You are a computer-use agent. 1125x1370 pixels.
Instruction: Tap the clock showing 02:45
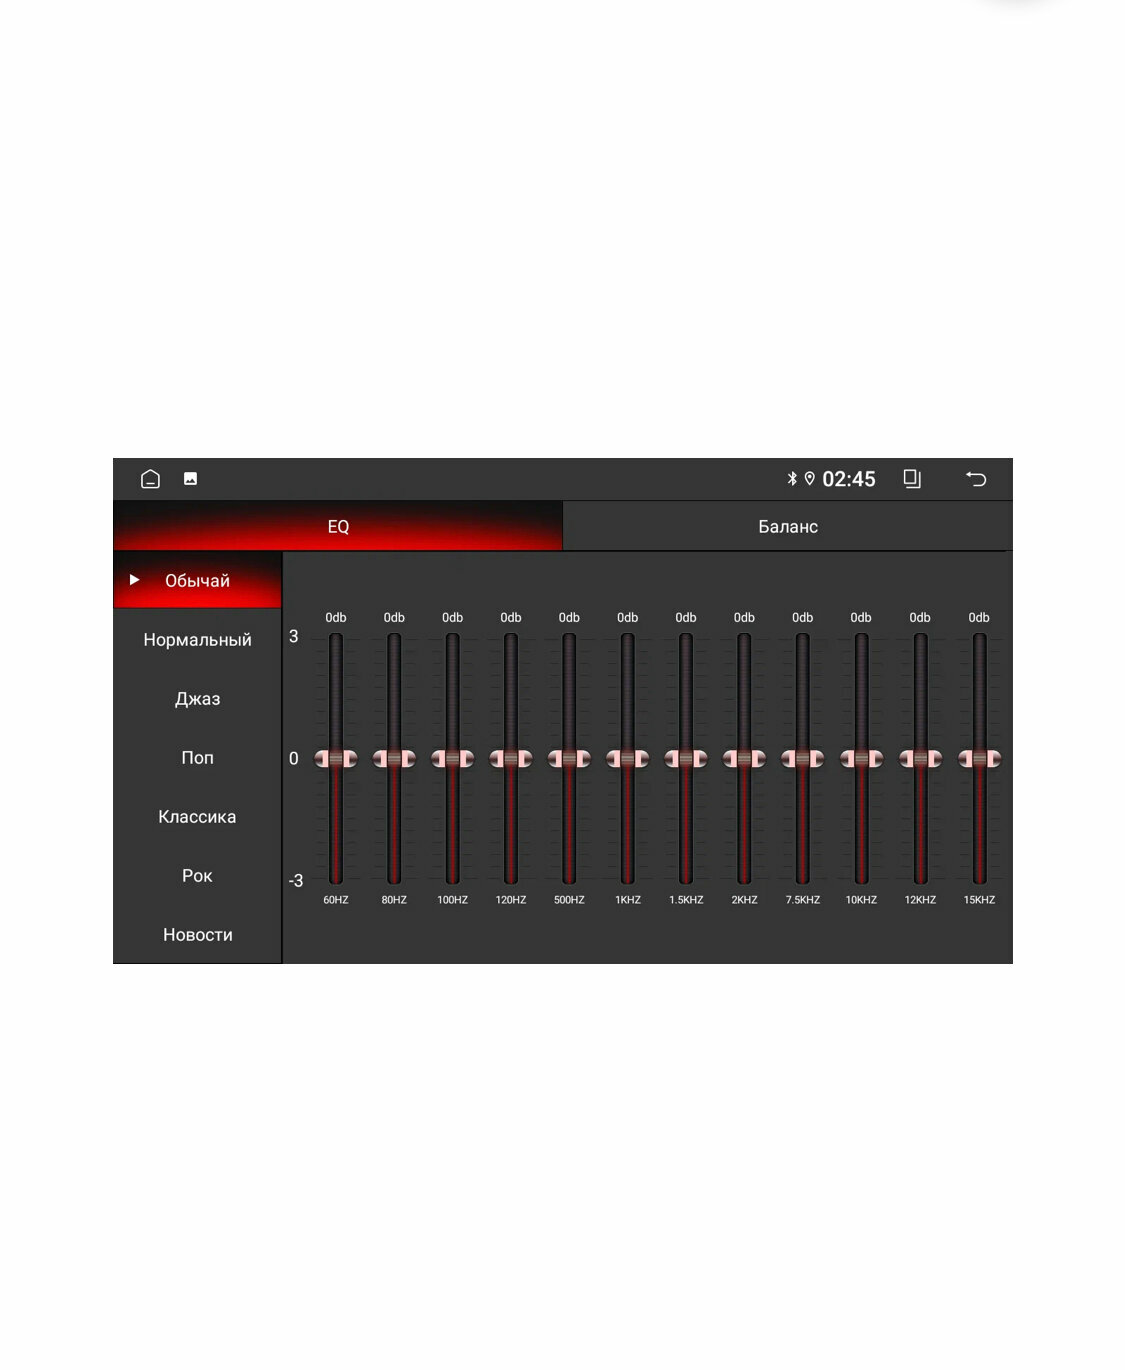tap(849, 479)
